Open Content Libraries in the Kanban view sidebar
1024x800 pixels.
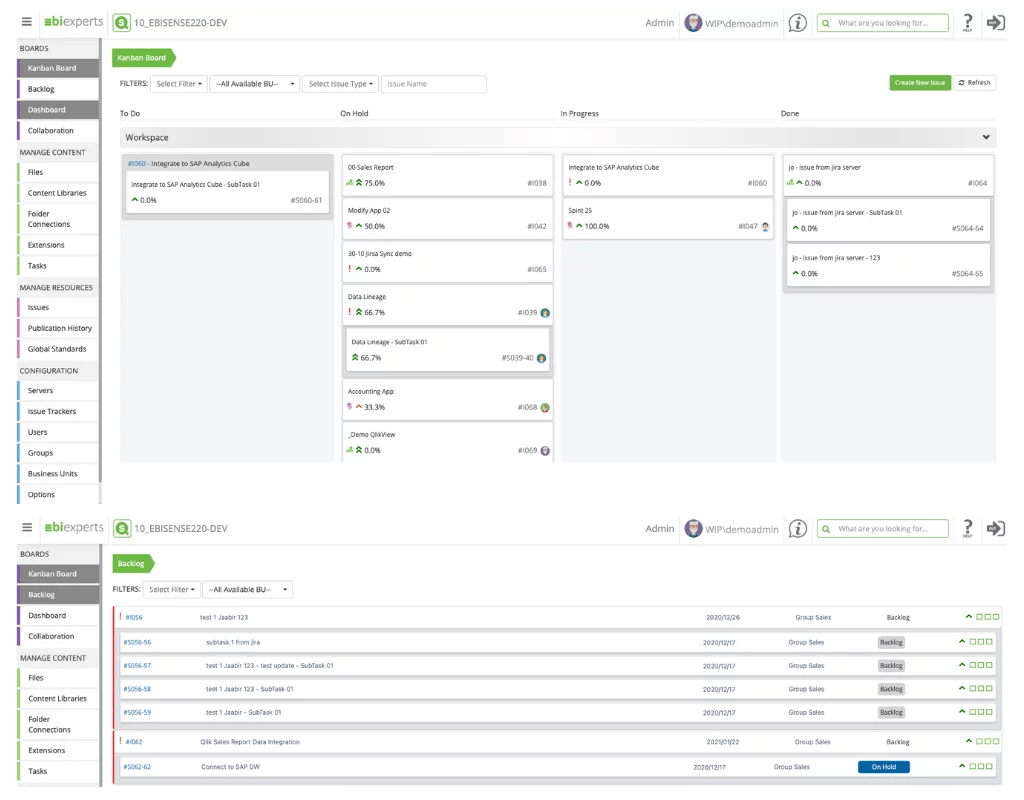(58, 193)
